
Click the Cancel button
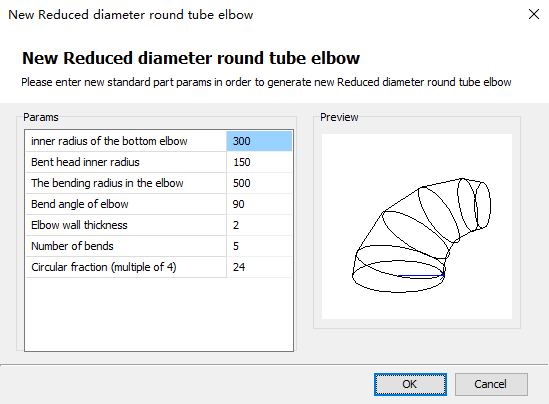[491, 384]
